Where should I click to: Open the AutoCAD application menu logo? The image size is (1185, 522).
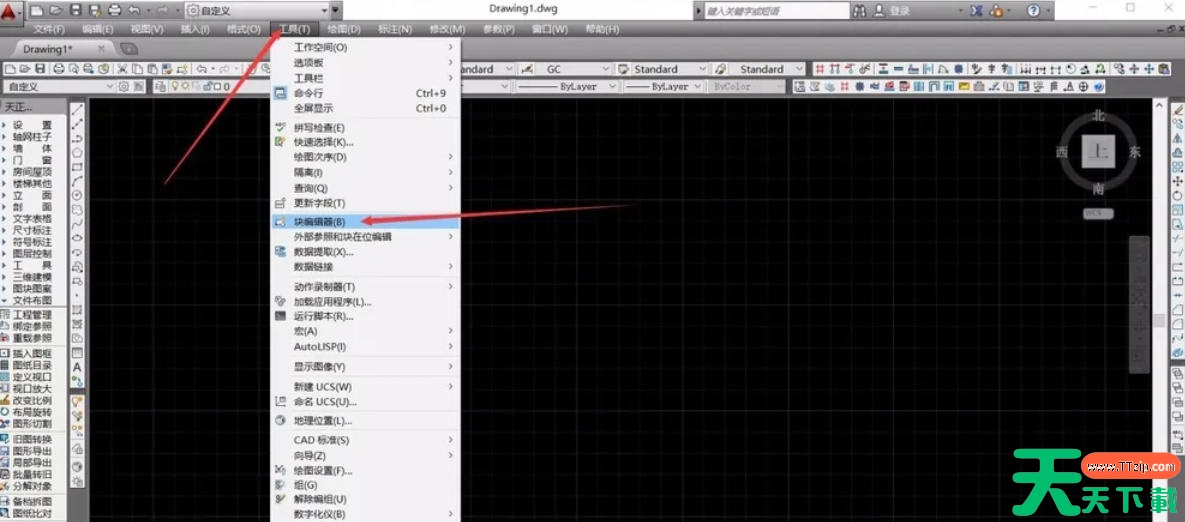(x=11, y=11)
